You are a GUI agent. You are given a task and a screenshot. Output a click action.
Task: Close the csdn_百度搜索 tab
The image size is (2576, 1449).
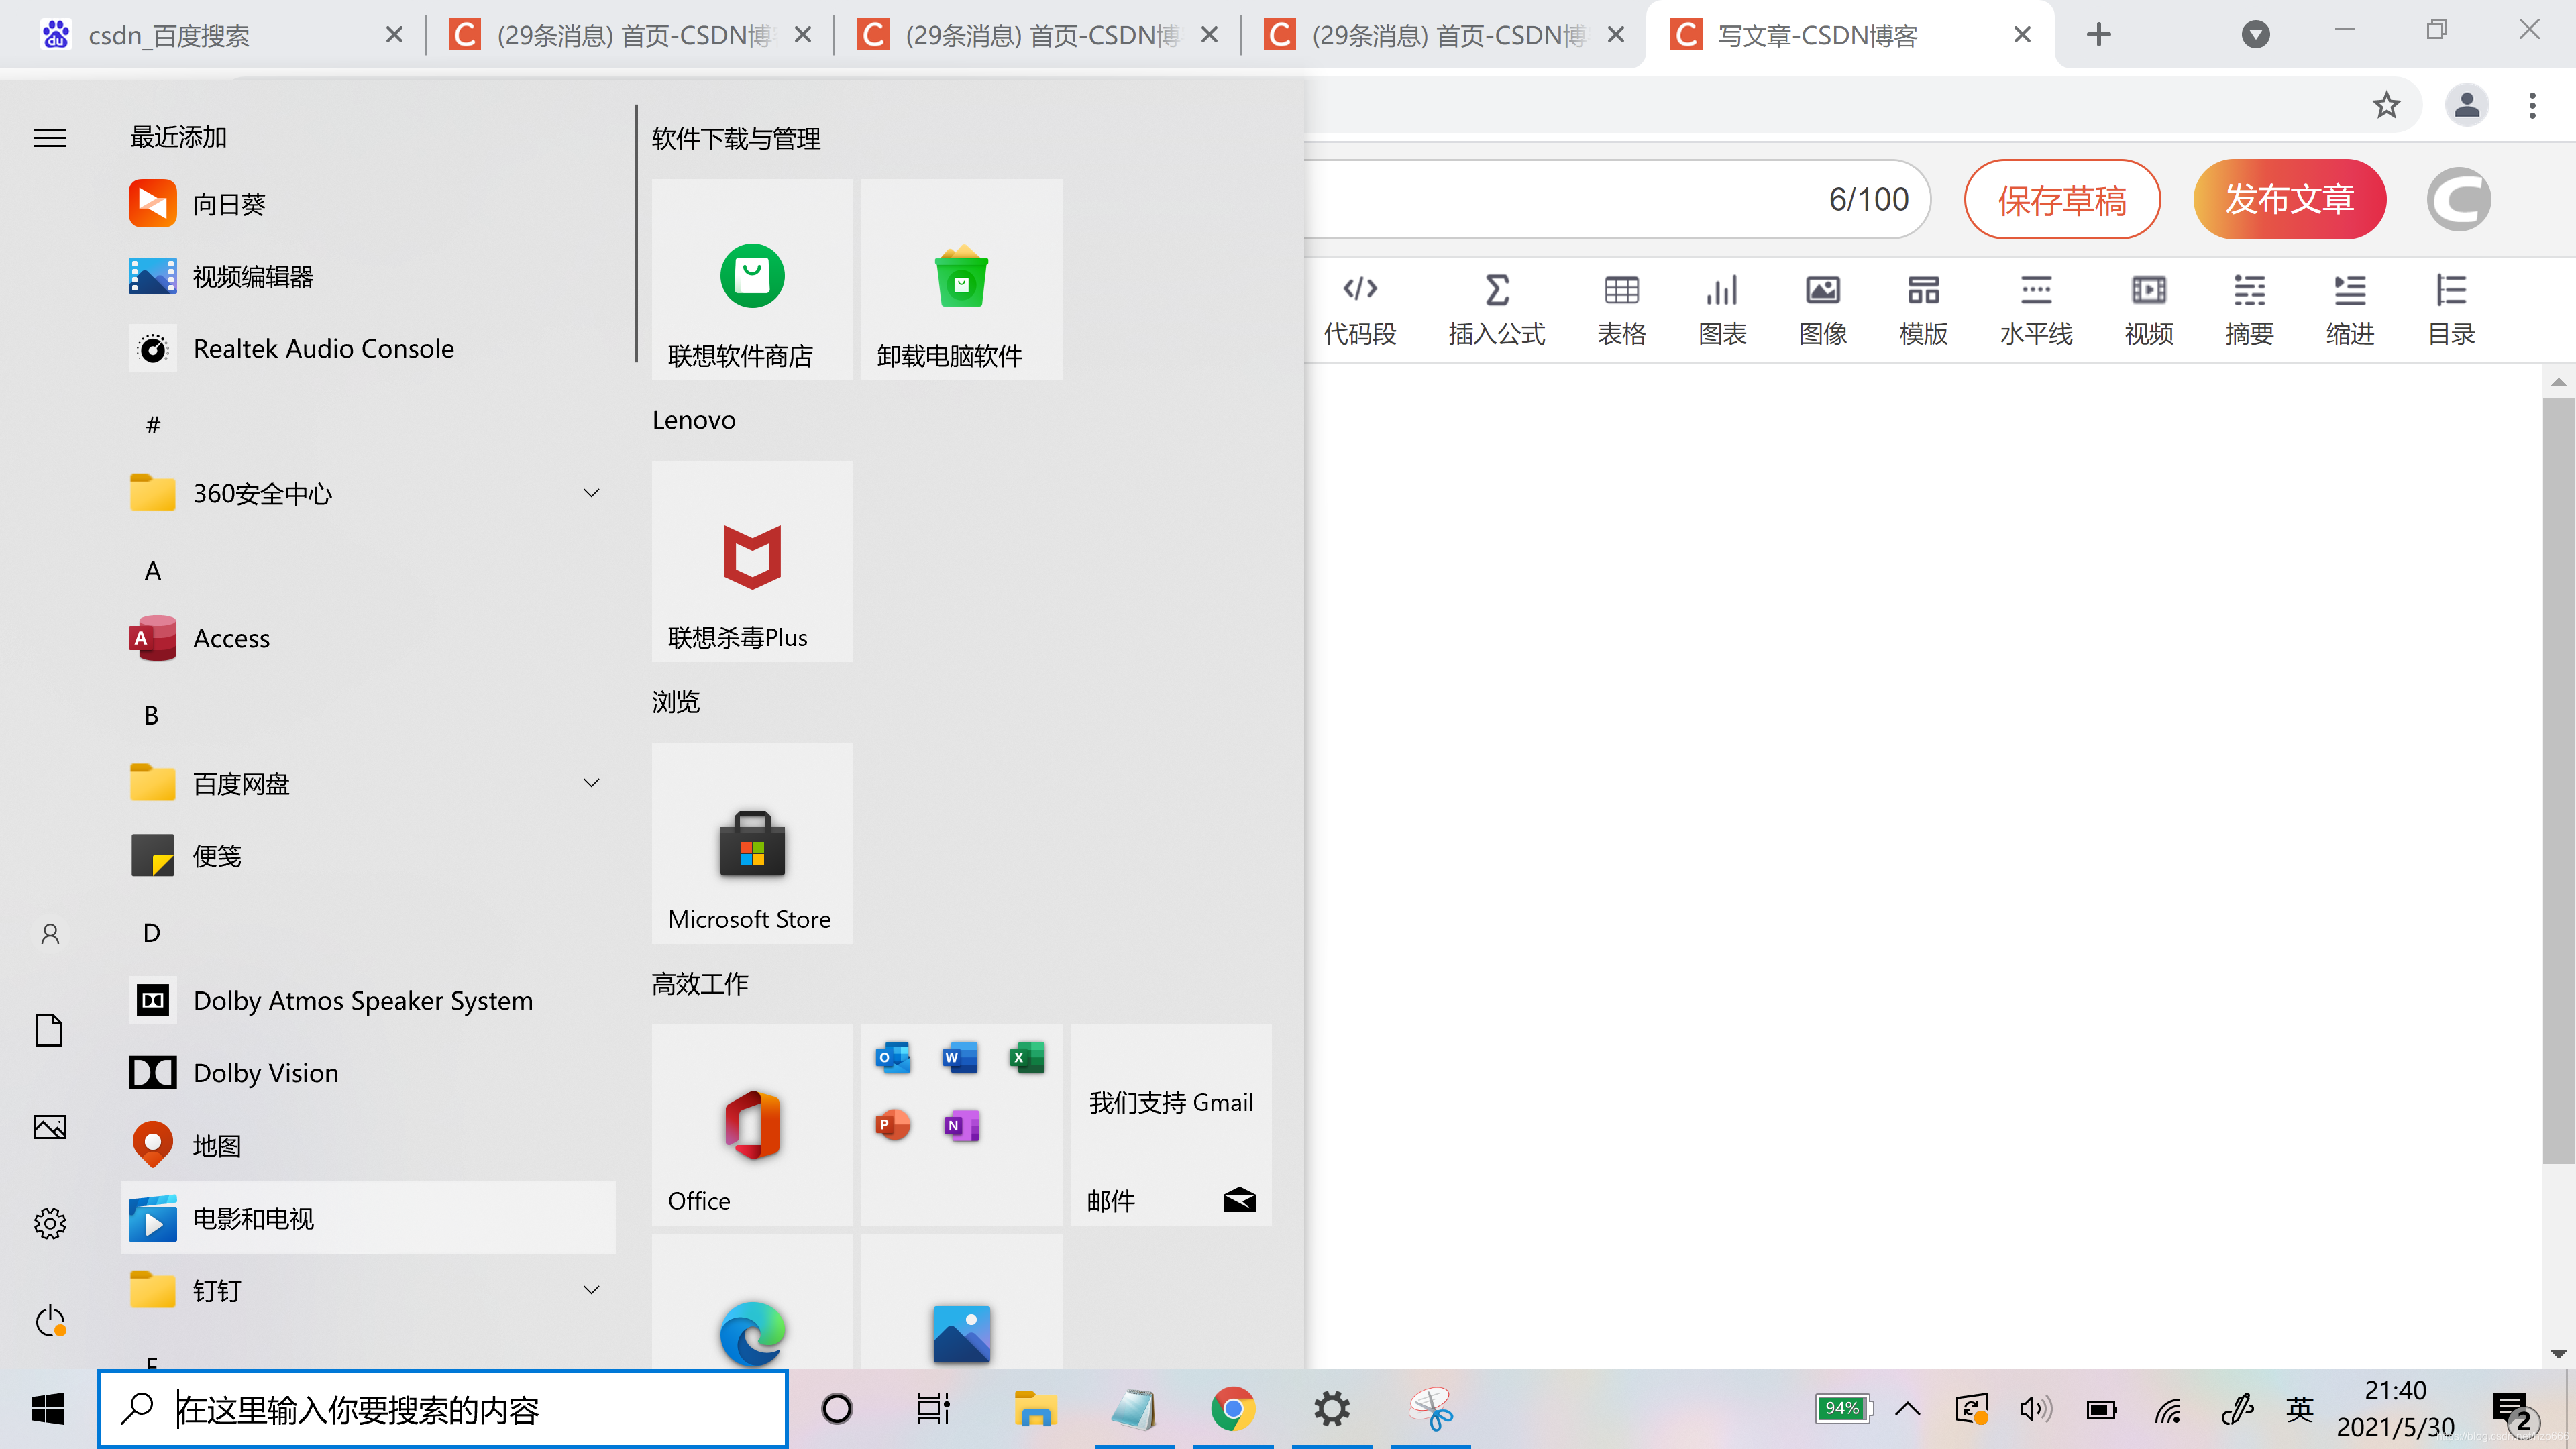(x=394, y=35)
